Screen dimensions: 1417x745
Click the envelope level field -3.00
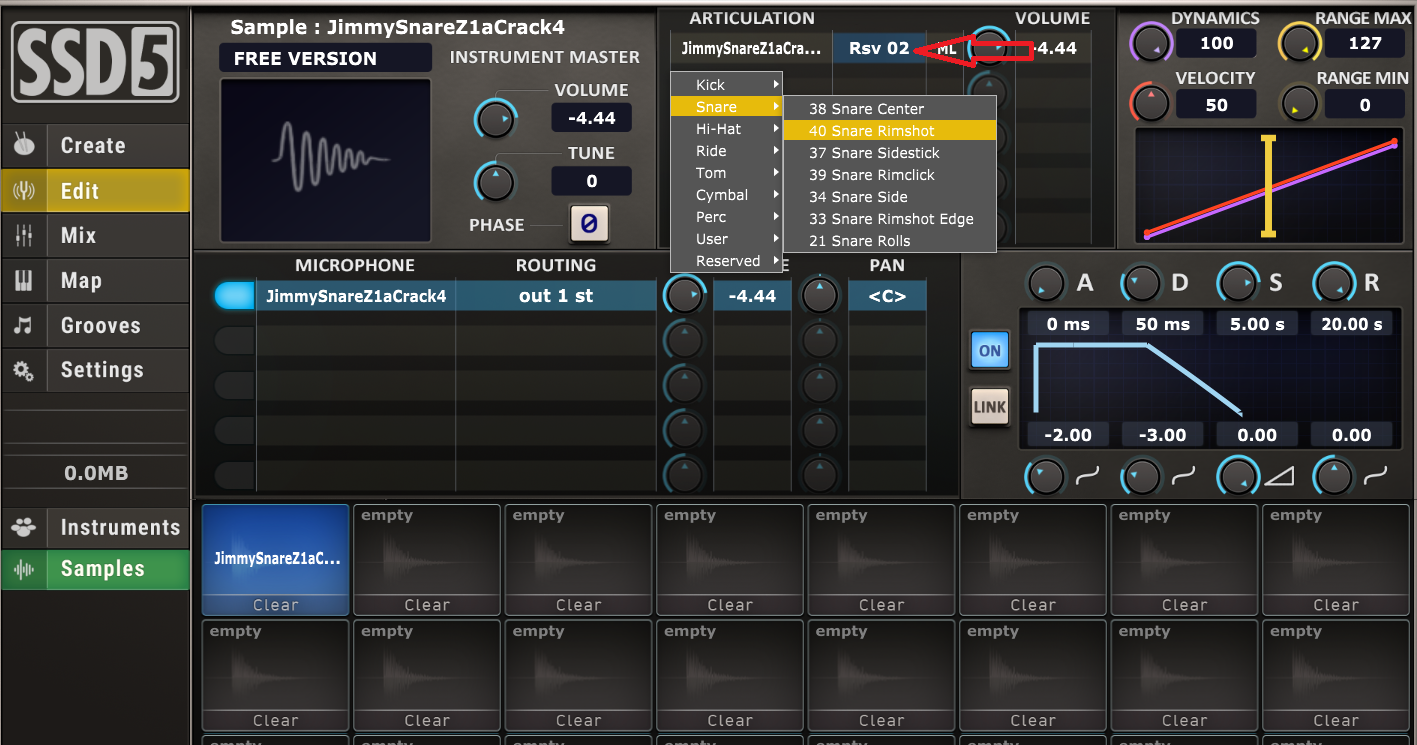(1163, 435)
